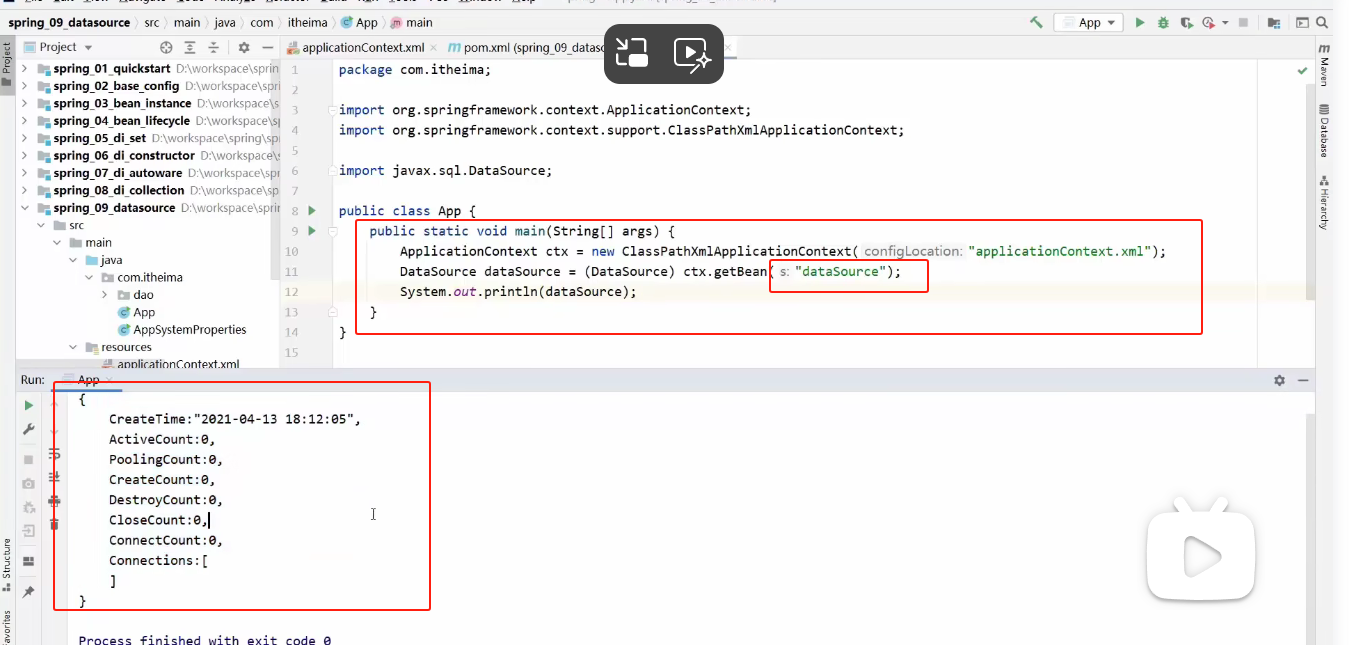Expand the spring_02_base_config module
The image size is (1351, 645).
(x=25, y=86)
